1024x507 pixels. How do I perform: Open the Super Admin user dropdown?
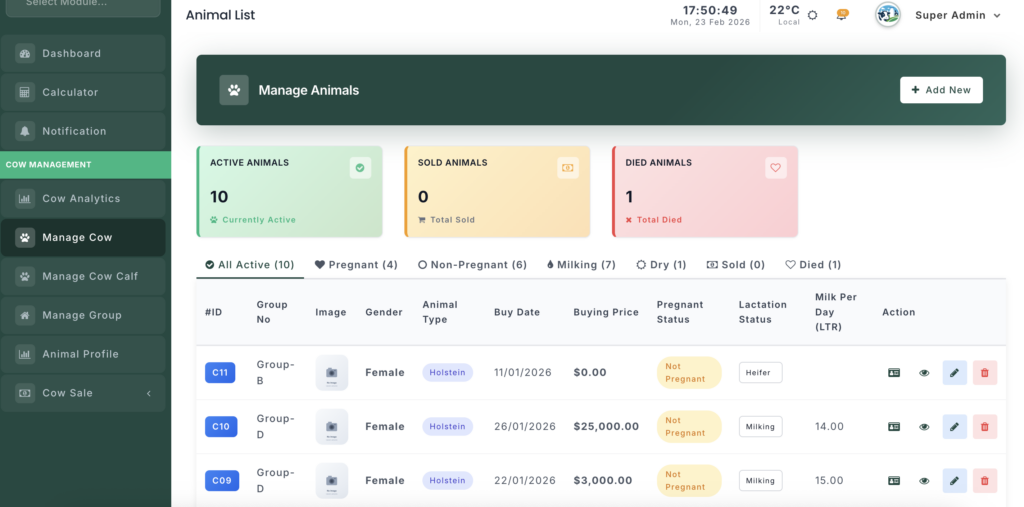point(957,15)
